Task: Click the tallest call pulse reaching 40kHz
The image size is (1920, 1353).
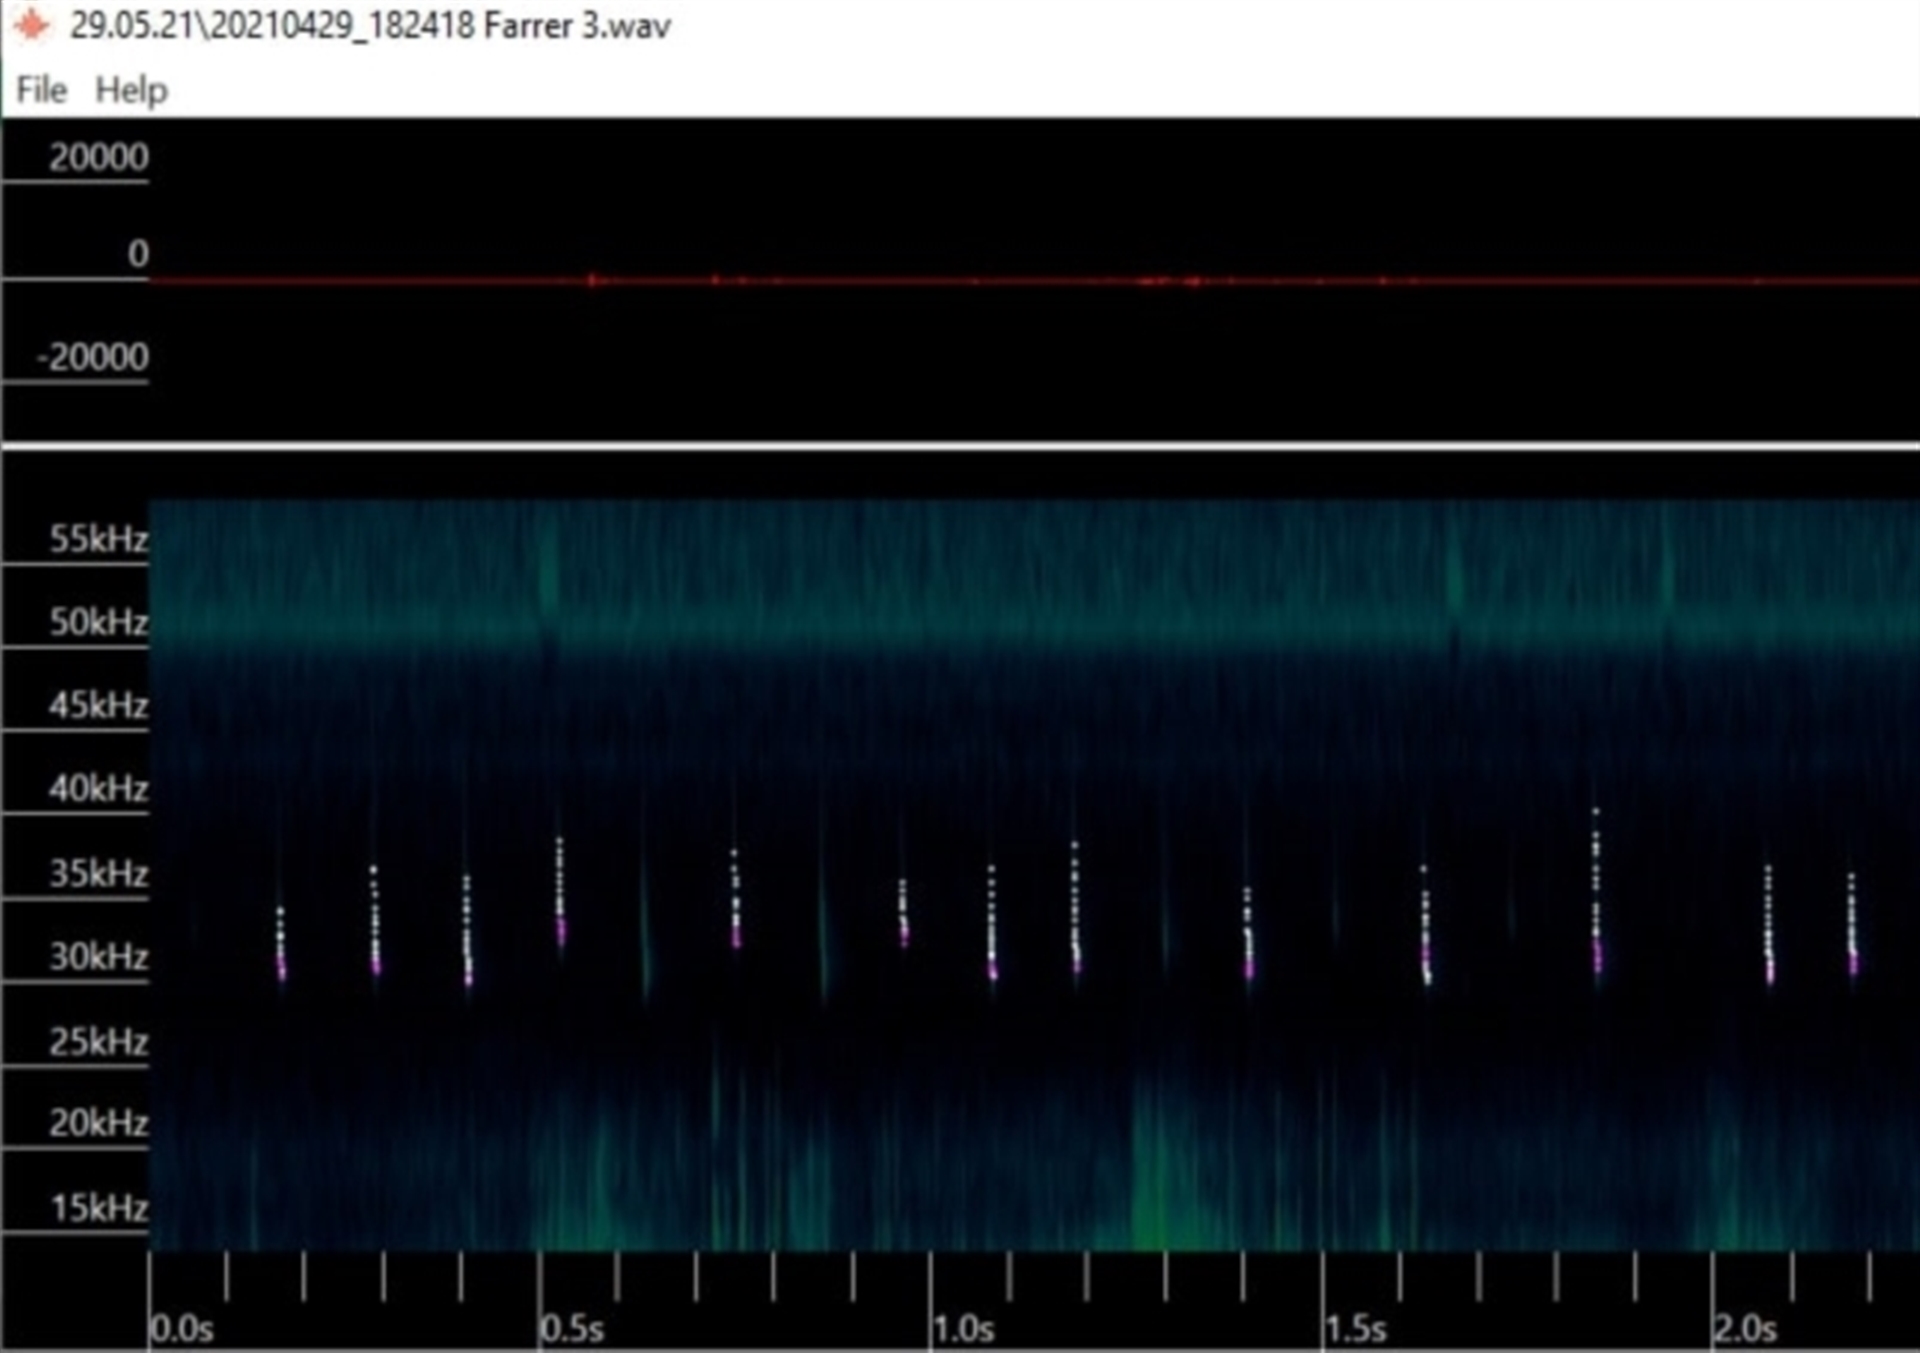Action: [1596, 890]
